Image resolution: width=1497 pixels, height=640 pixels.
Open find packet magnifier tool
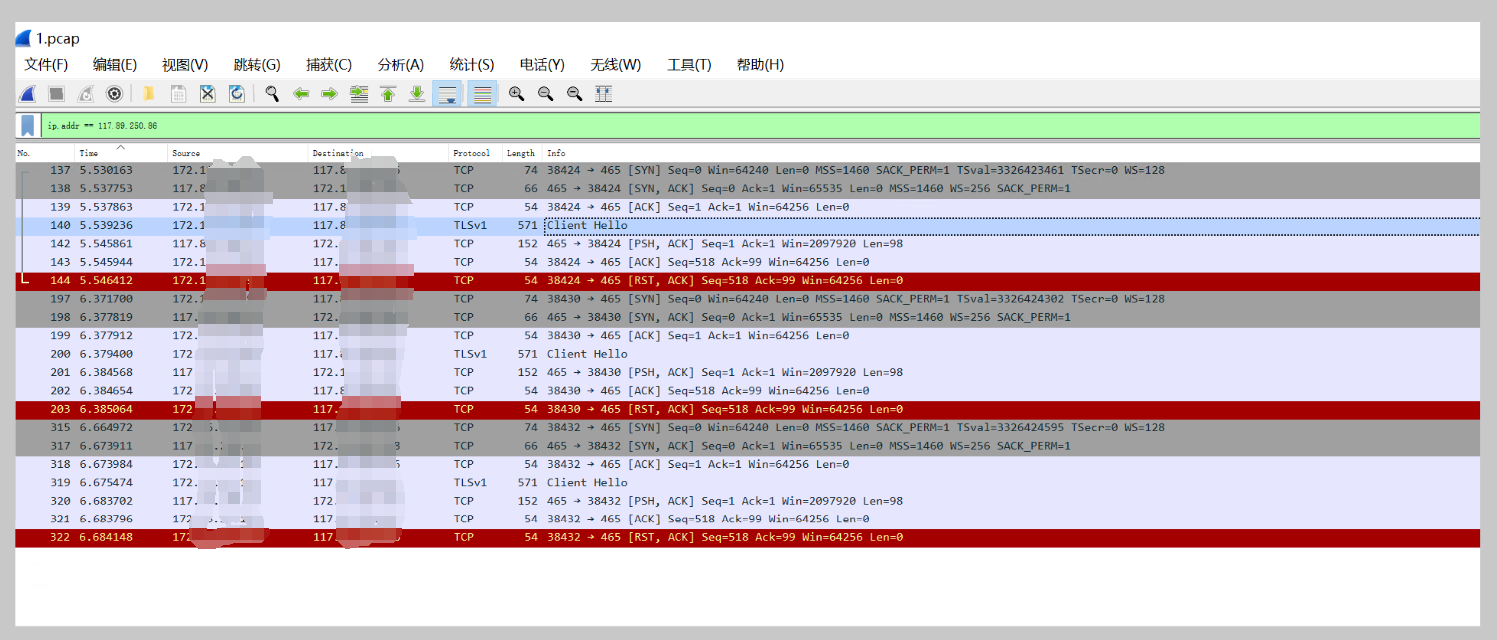click(271, 94)
